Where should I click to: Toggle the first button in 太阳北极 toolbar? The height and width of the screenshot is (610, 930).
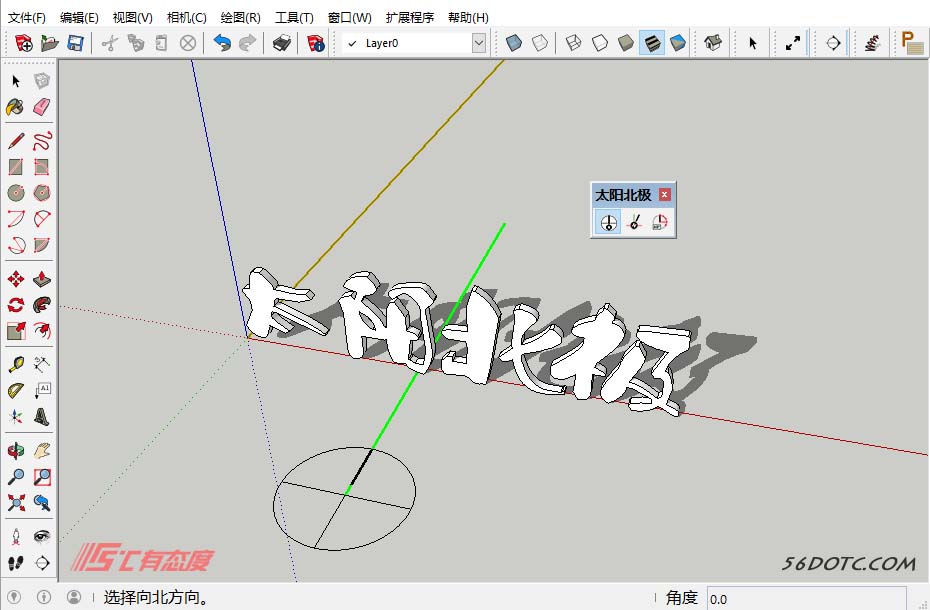tap(607, 222)
